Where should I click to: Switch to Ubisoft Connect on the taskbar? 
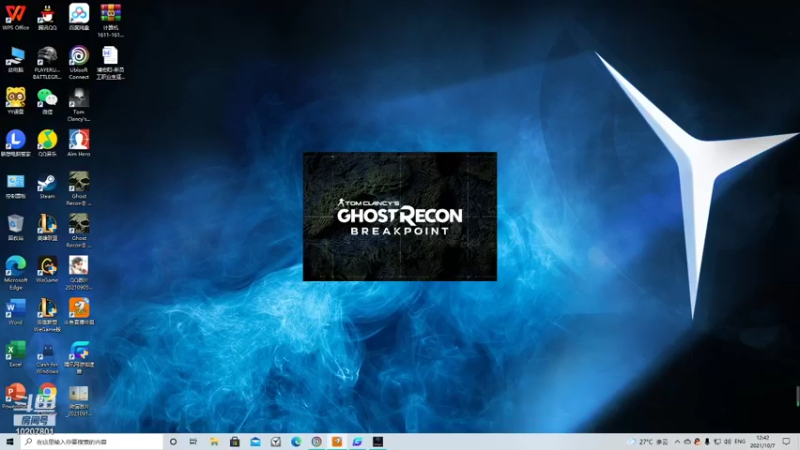(x=316, y=441)
